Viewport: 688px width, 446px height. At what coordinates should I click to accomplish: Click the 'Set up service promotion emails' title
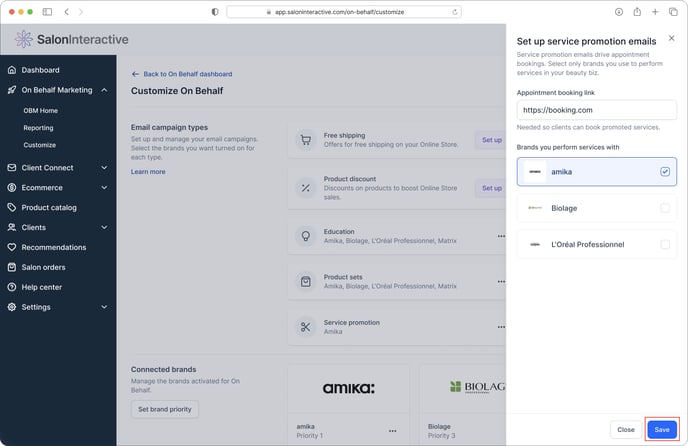tap(587, 41)
